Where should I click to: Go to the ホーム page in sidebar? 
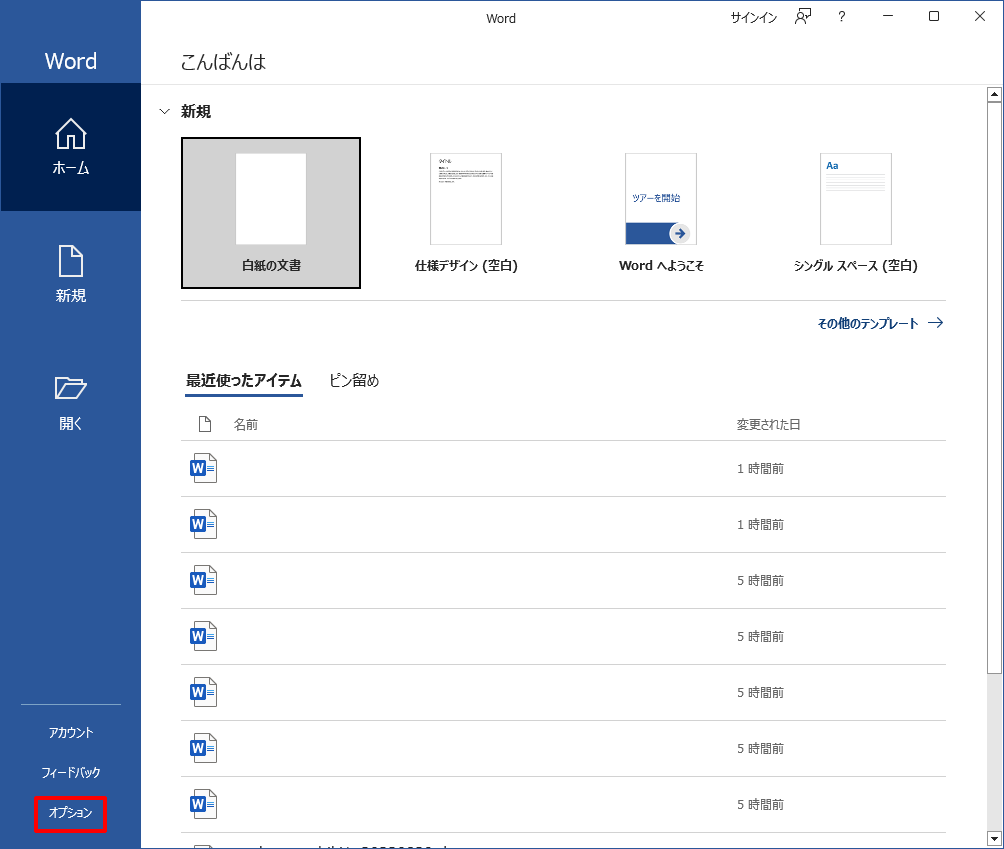click(x=70, y=147)
